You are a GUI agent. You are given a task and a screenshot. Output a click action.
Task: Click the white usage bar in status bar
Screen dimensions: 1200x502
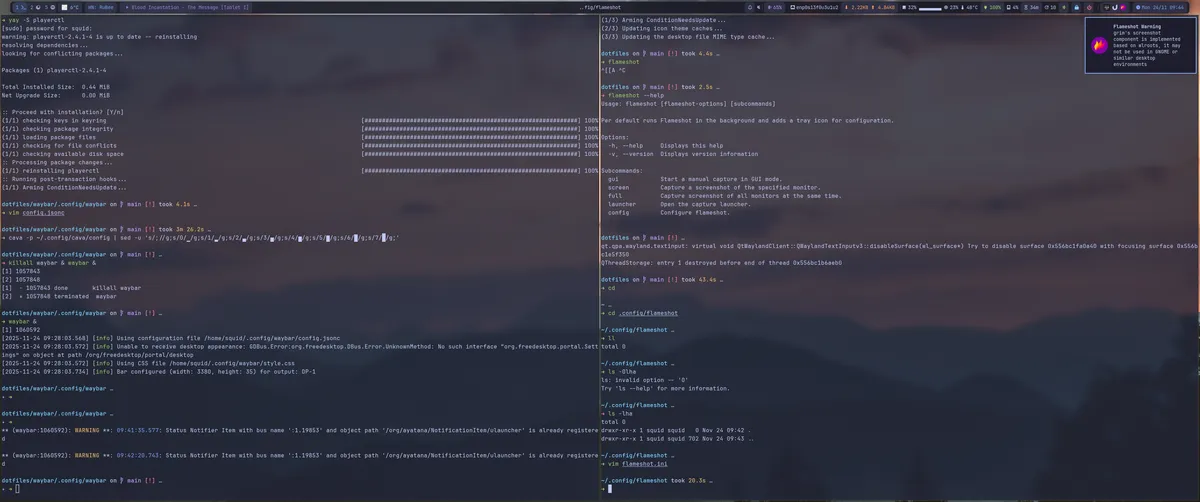931,7
